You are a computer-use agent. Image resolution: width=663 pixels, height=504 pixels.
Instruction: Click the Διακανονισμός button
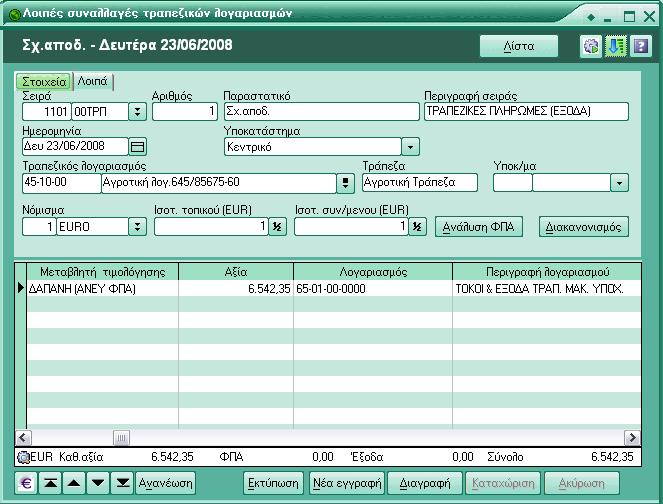coord(584,227)
